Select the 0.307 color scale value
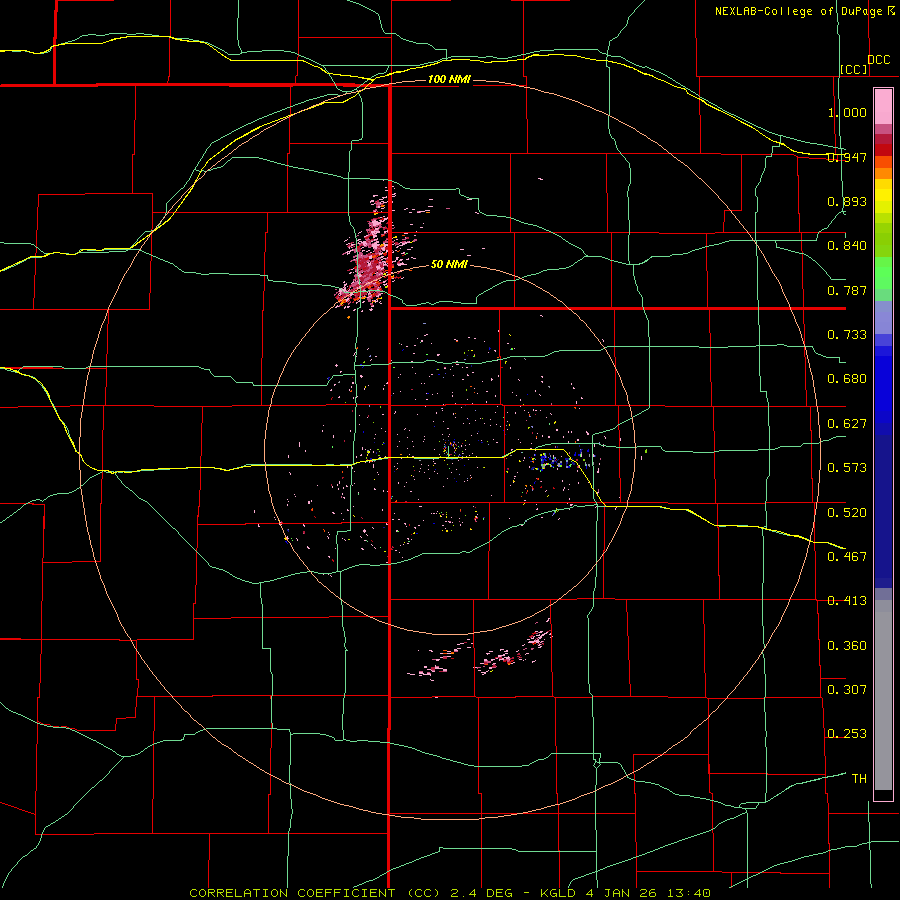The image size is (900, 900). point(847,690)
